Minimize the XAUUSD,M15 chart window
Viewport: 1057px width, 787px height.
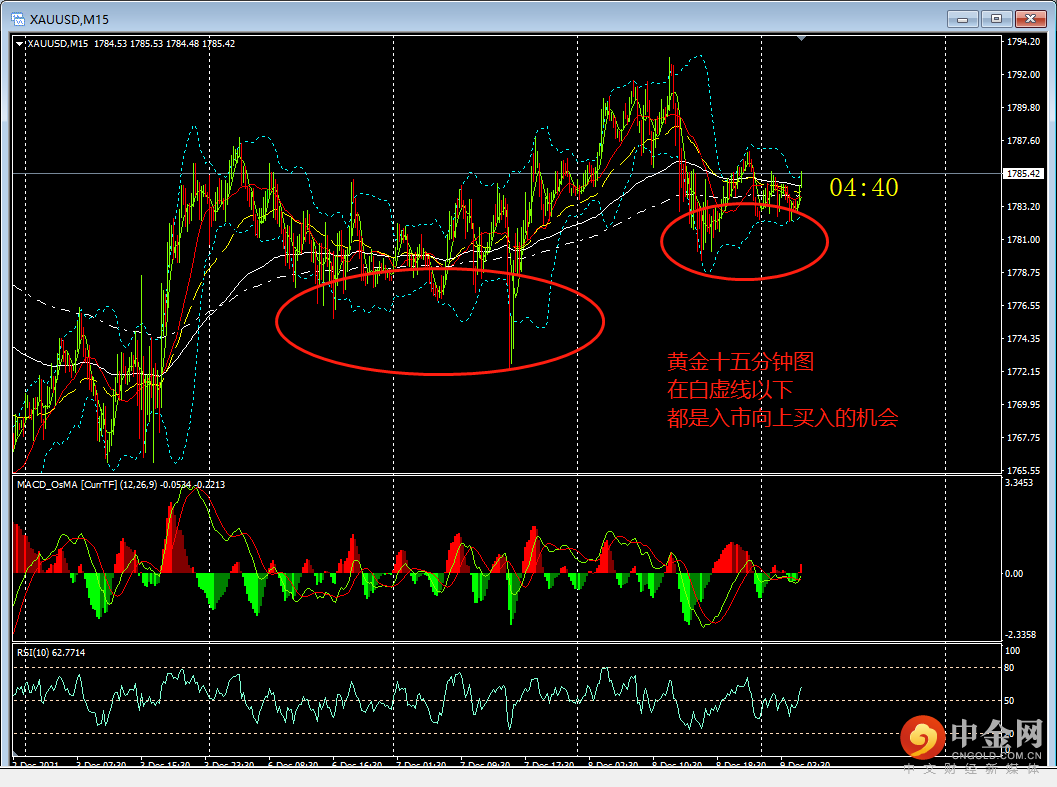[962, 19]
